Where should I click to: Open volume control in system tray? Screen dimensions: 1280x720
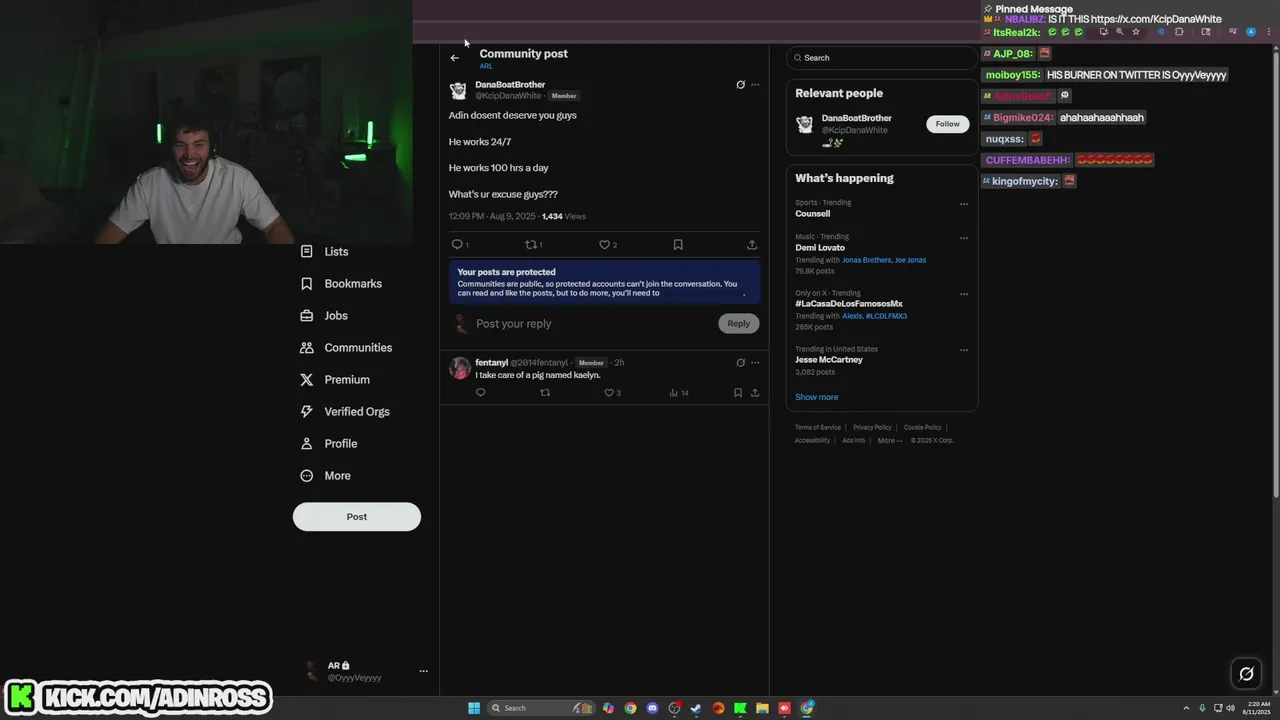(x=1231, y=708)
